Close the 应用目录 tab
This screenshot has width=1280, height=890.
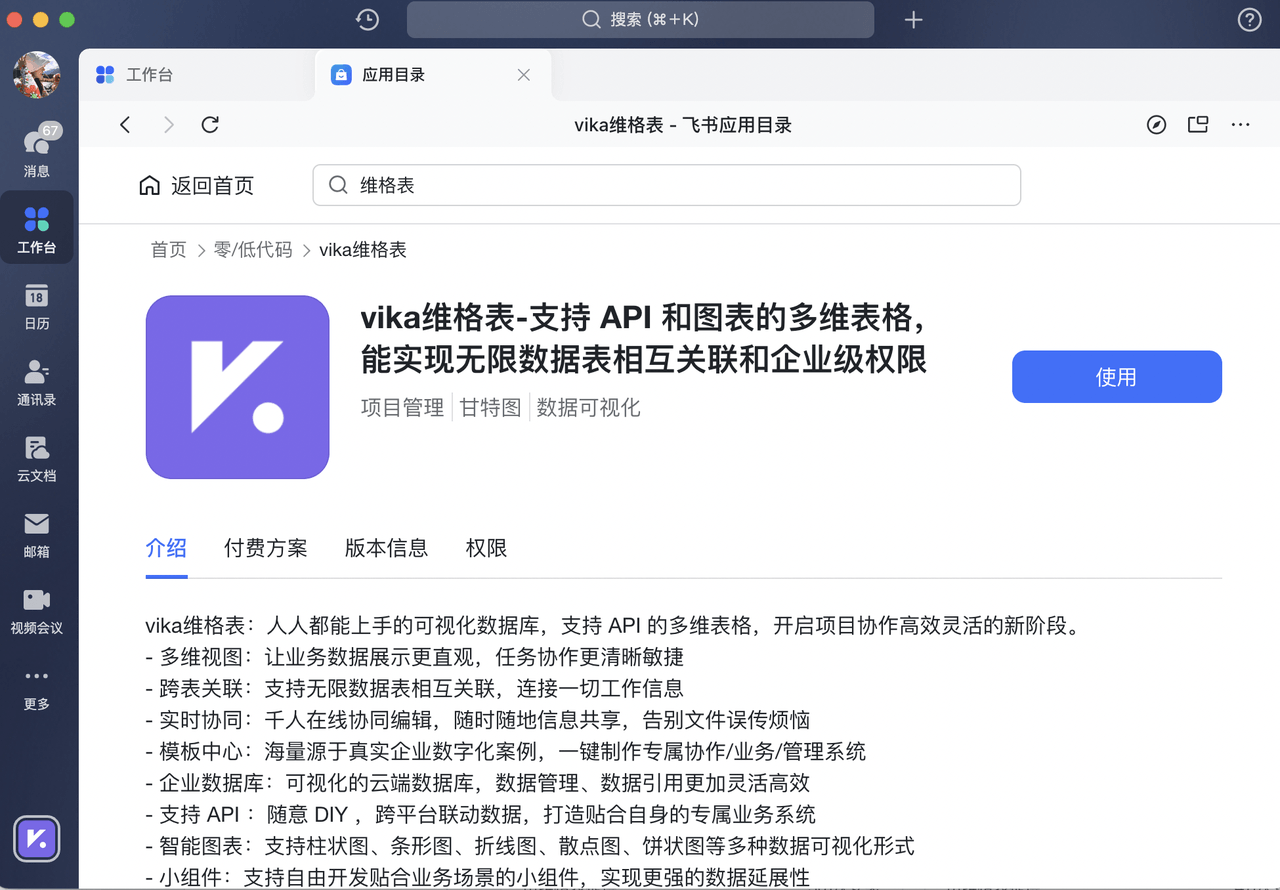pyautogui.click(x=524, y=75)
